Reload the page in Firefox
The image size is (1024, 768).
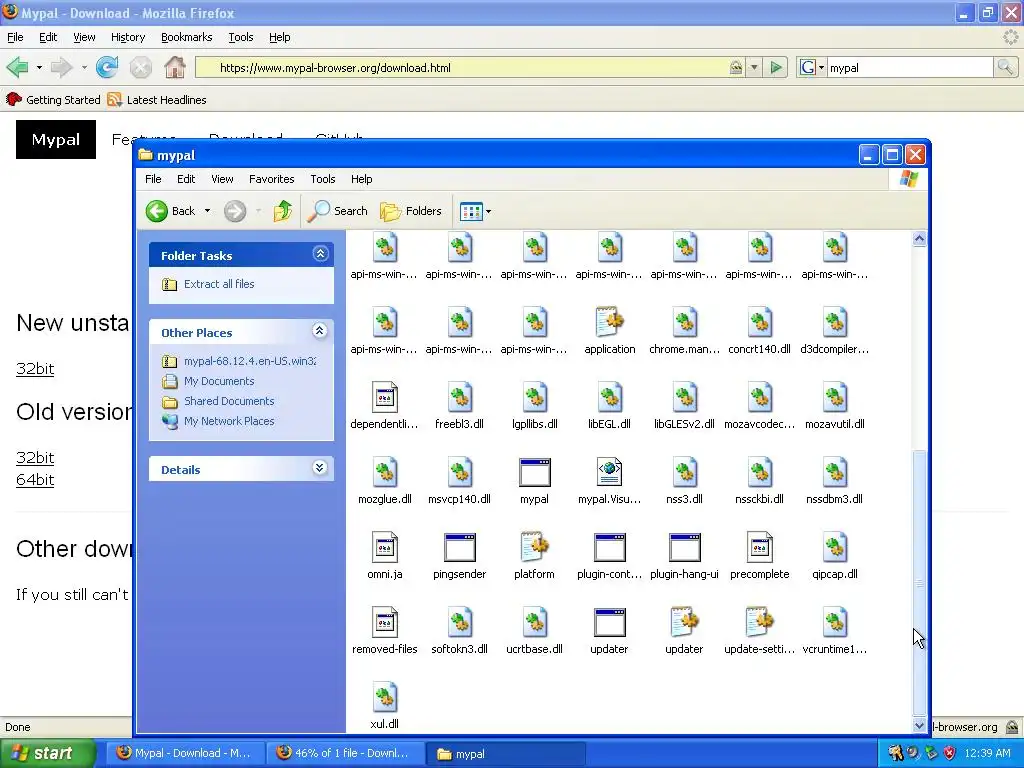tap(106, 67)
